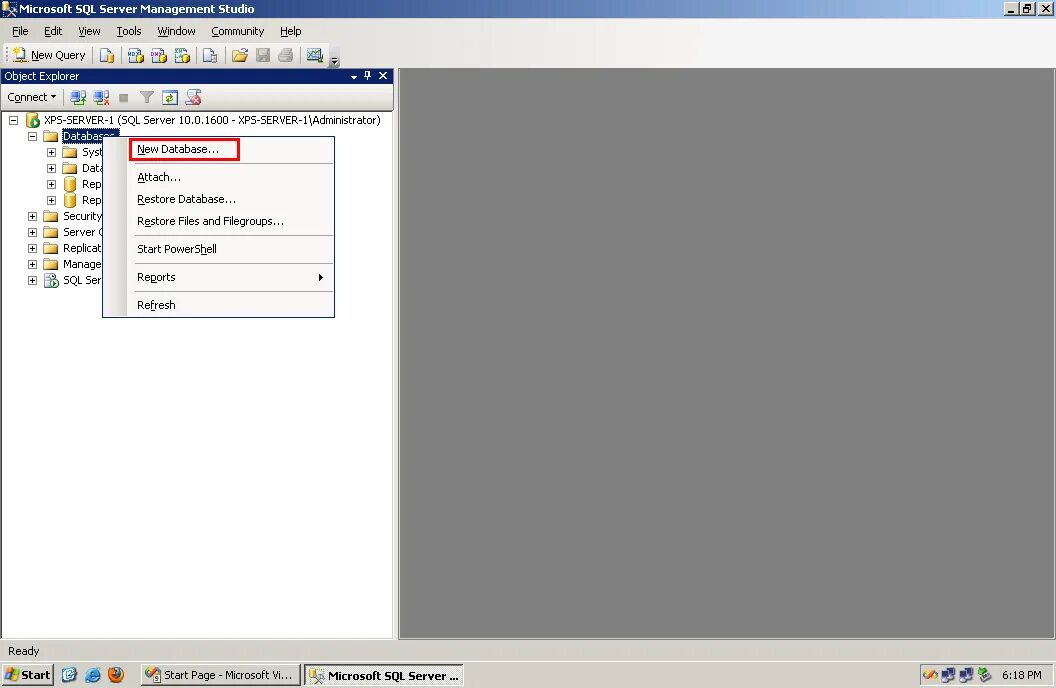Expand the SQL Server Agent node
Screen dimensions: 1056x688
tap(32, 281)
